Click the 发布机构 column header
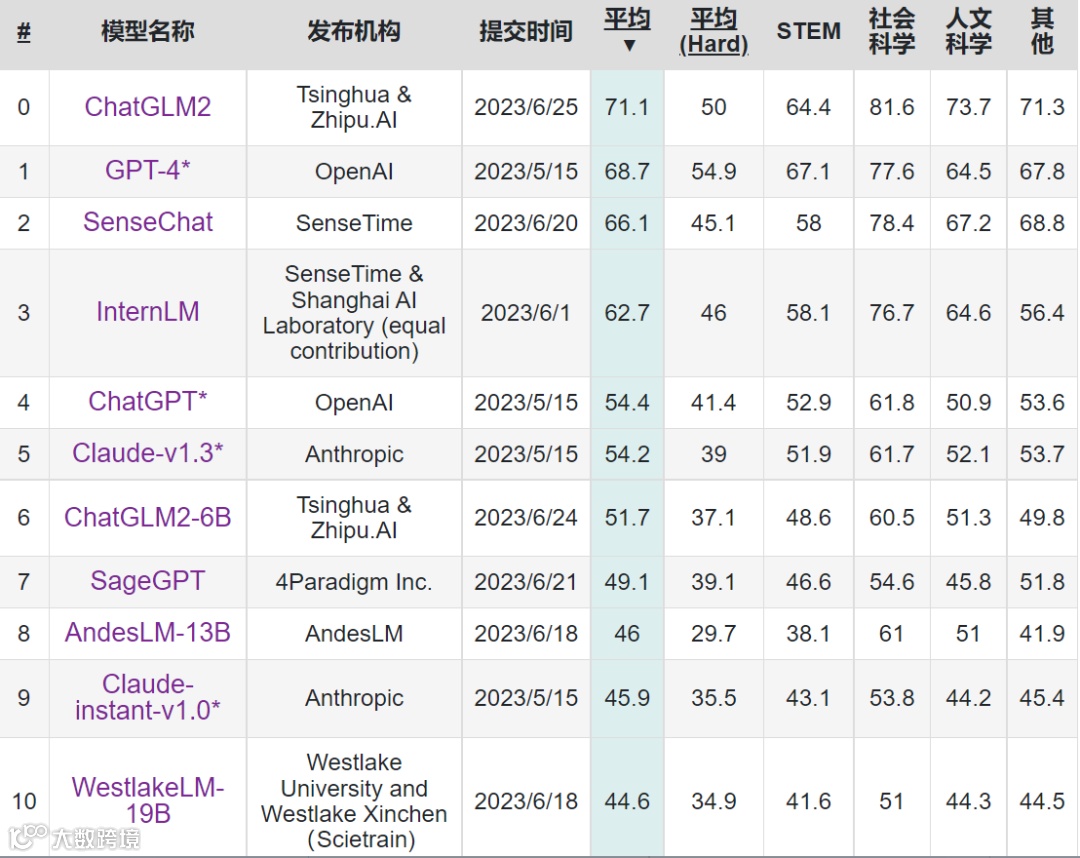This screenshot has width=1080, height=858. [x=354, y=32]
